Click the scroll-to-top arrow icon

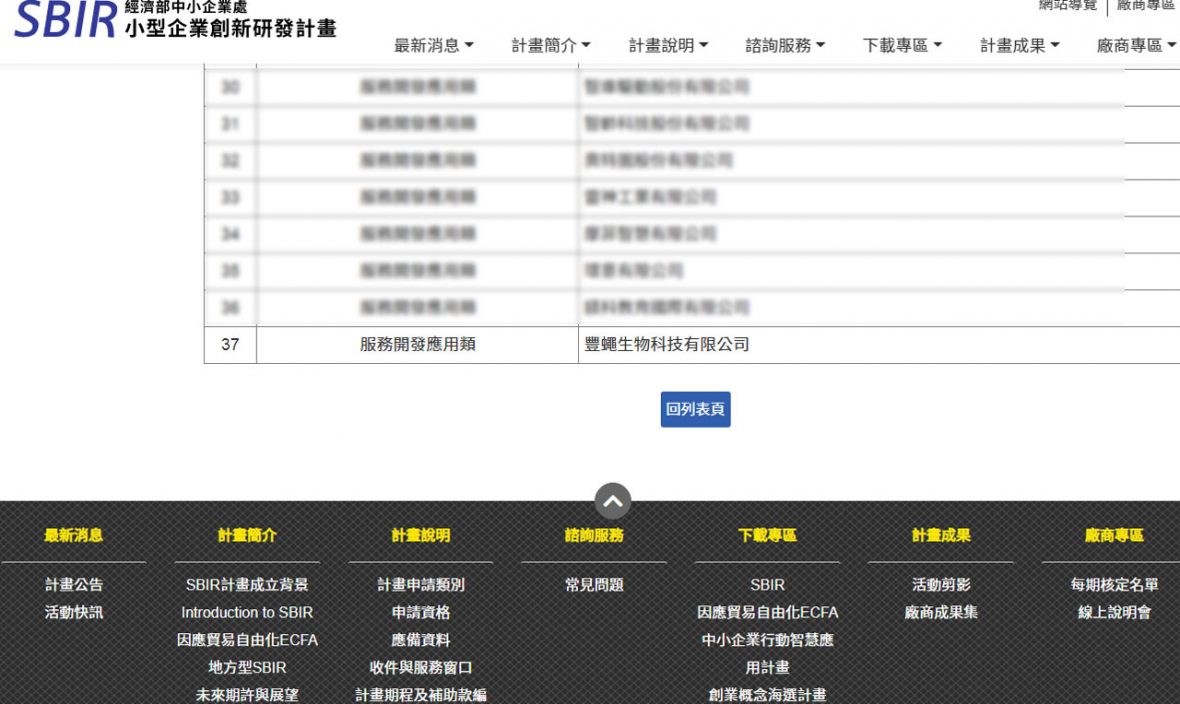tap(613, 501)
